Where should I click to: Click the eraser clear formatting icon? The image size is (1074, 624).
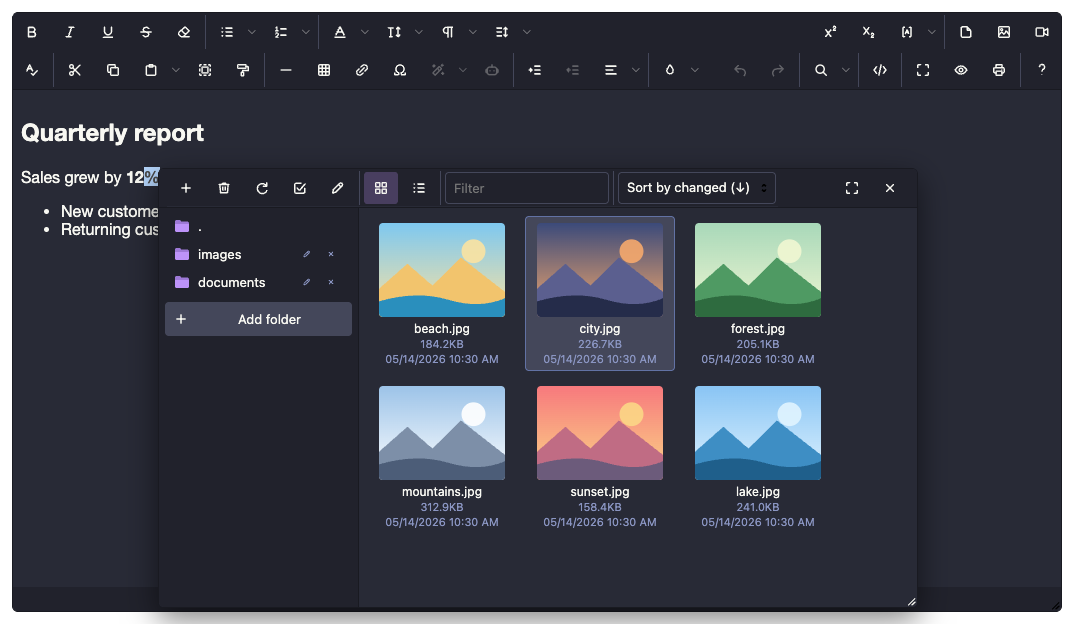click(x=184, y=32)
